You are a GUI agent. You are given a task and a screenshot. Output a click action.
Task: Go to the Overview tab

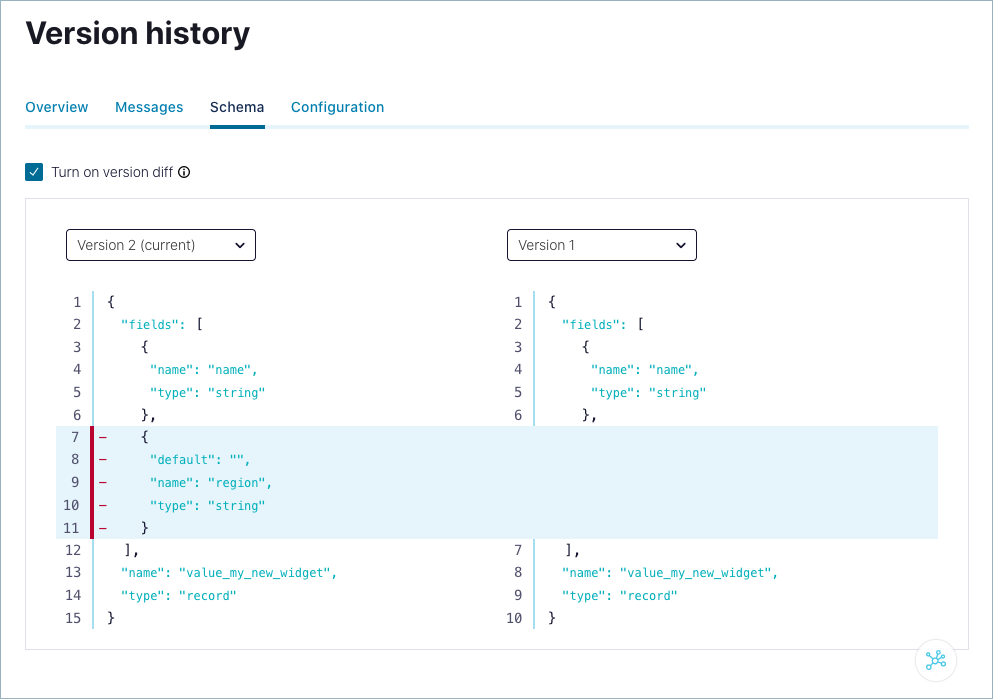57,107
